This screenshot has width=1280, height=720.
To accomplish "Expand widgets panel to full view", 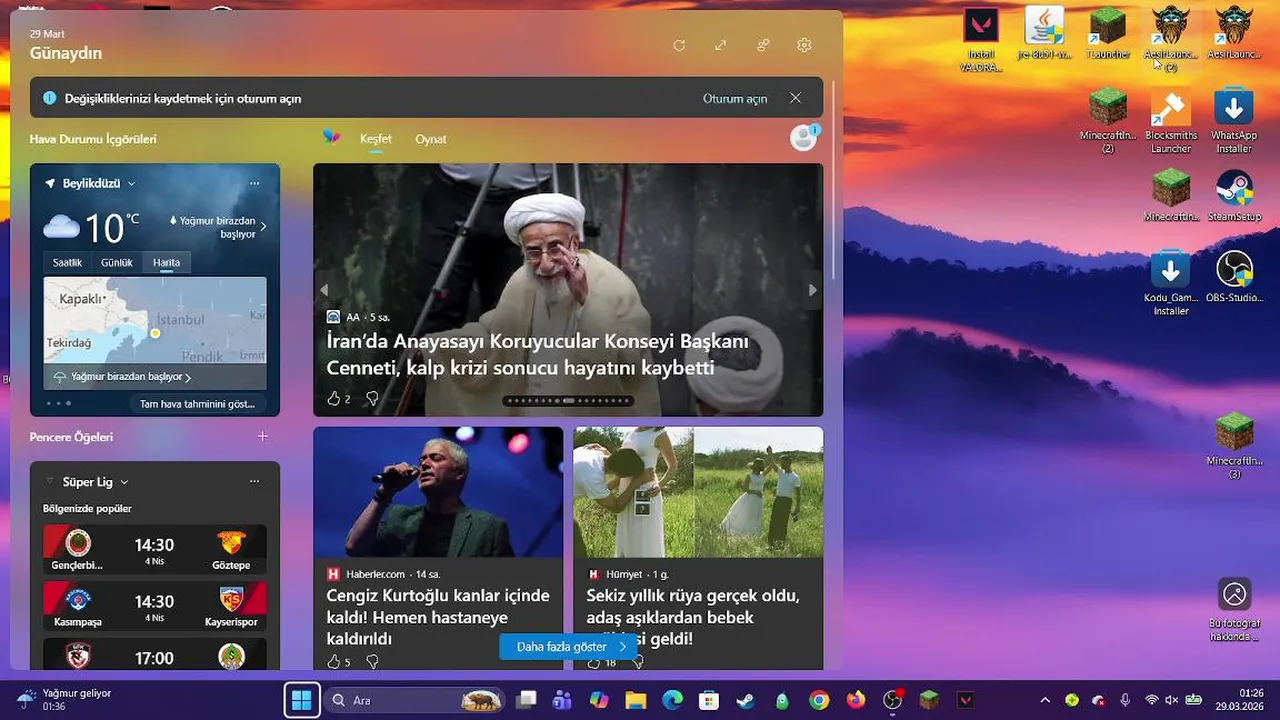I will (x=721, y=46).
